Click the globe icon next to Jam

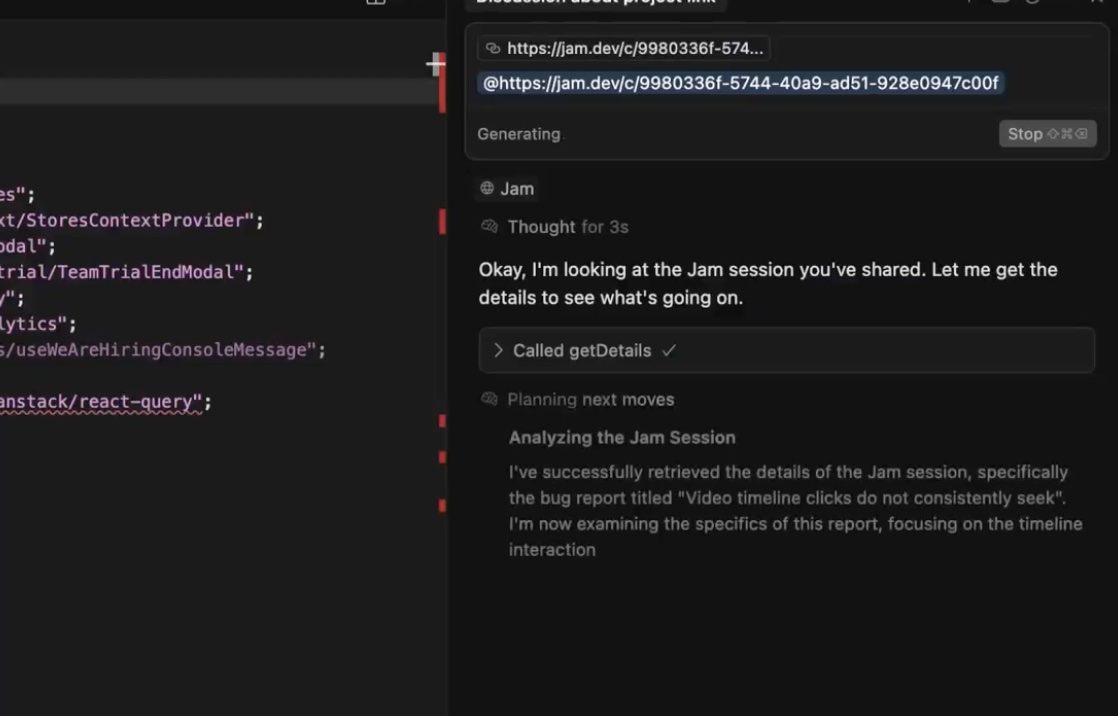[487, 188]
